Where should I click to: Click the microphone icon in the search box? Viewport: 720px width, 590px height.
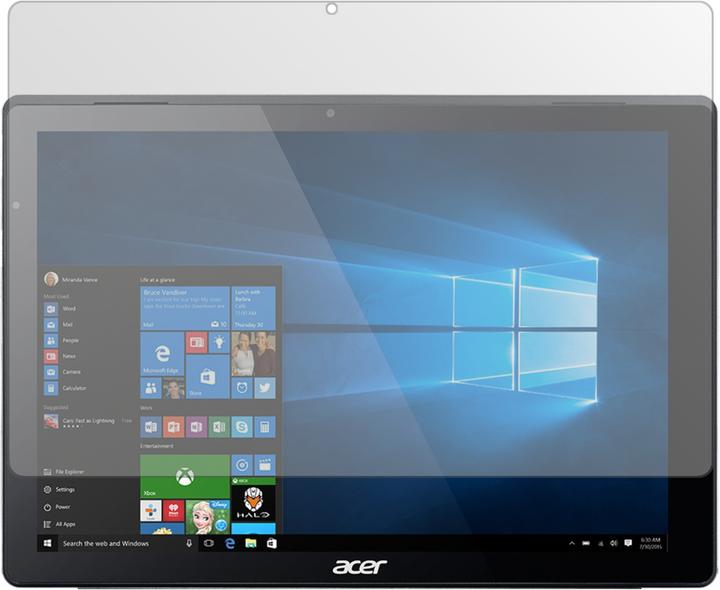(x=189, y=543)
